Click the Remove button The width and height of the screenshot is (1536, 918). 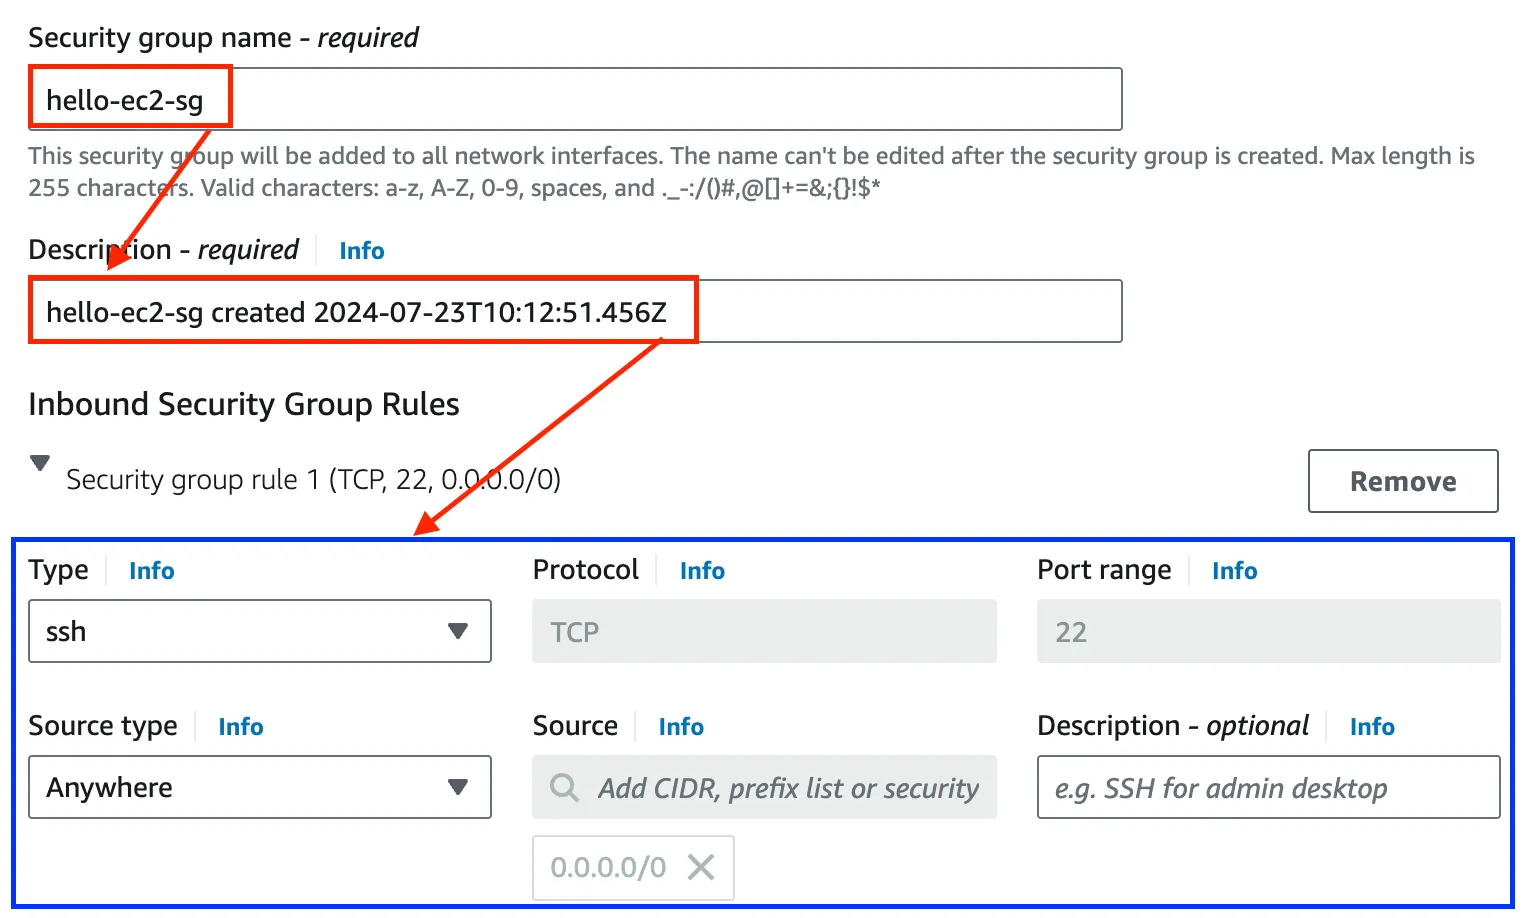tap(1402, 481)
